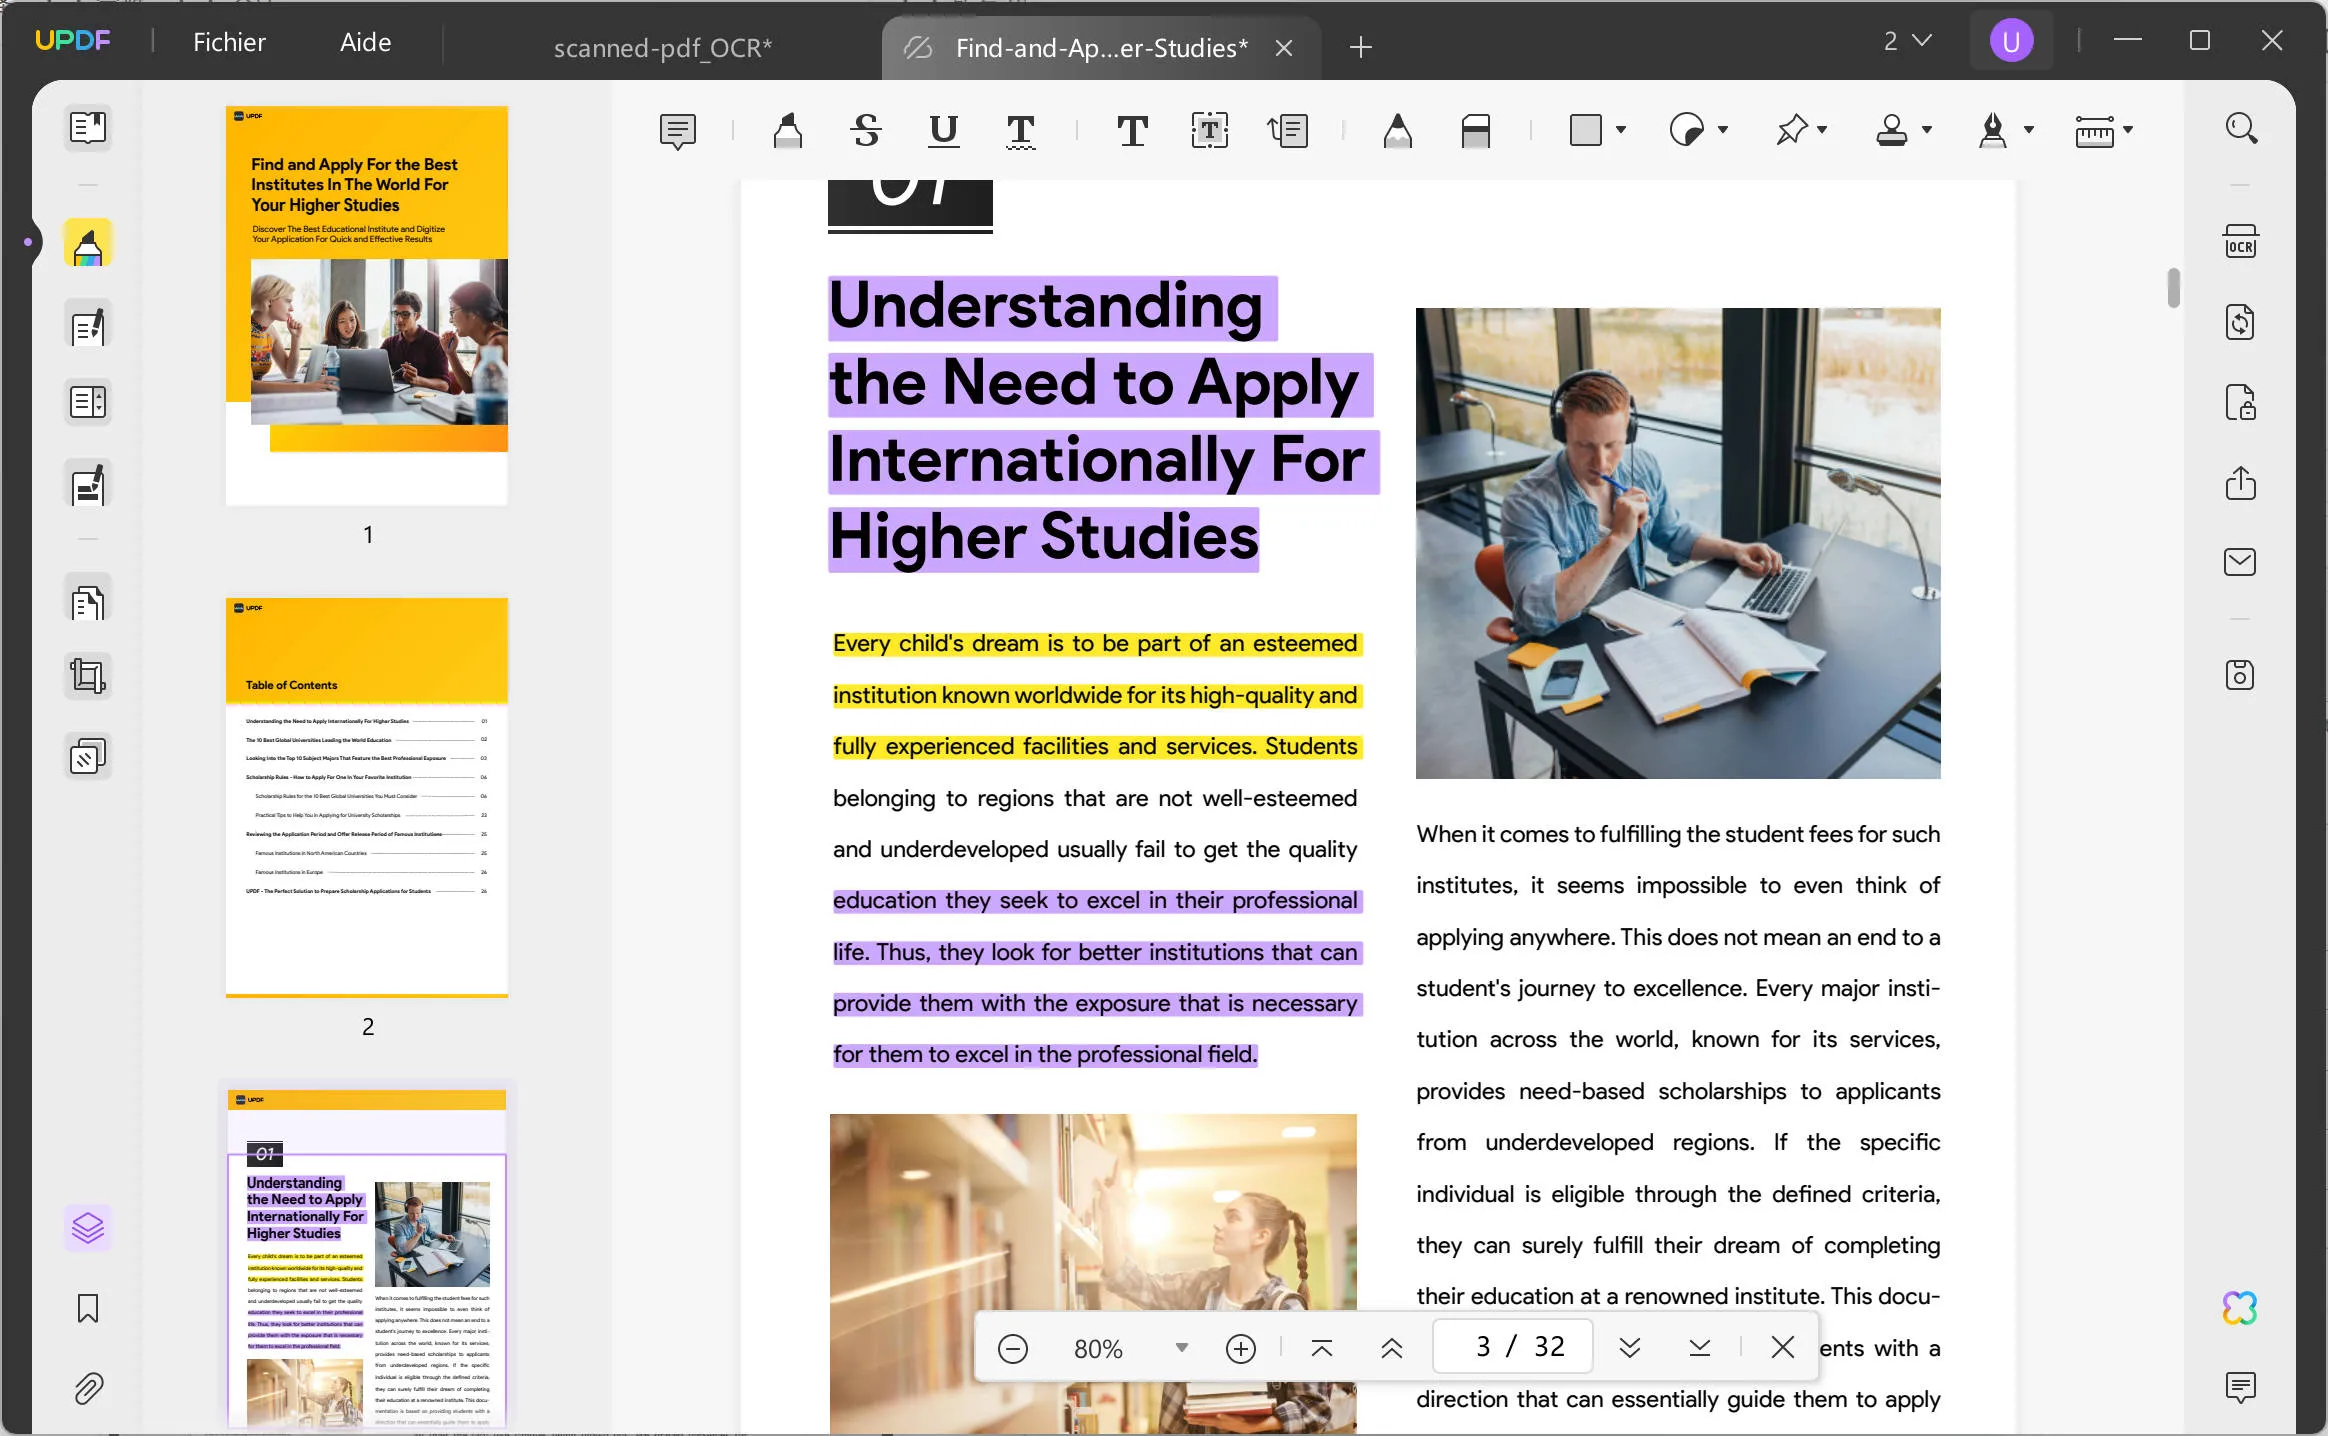Image resolution: width=2328 pixels, height=1436 pixels.
Task: Go to next page arrow
Action: click(1630, 1348)
